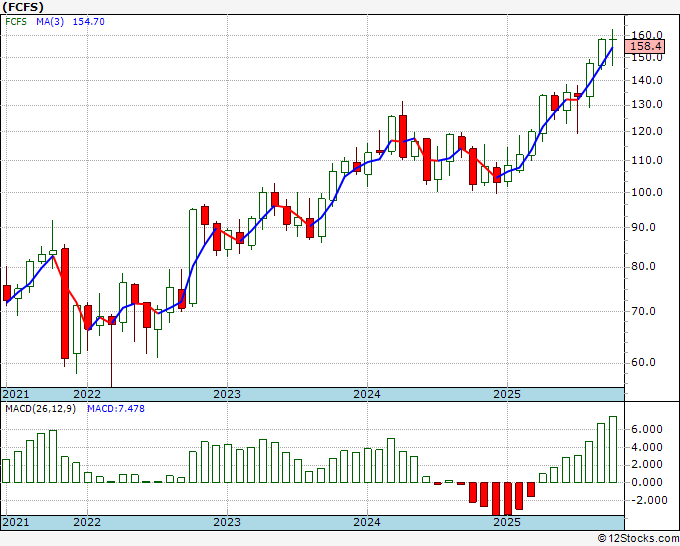Click the (FCFS) chart title
Viewport: 680px width, 546px height.
coord(23,7)
